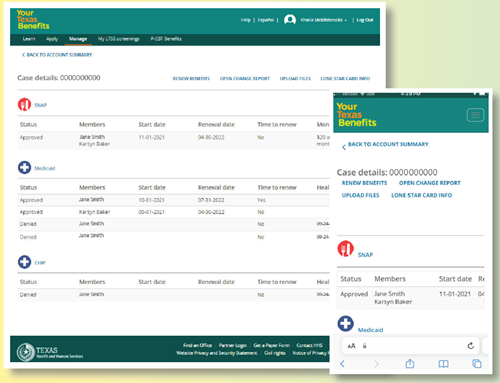Click Log Out in header

[365, 20]
